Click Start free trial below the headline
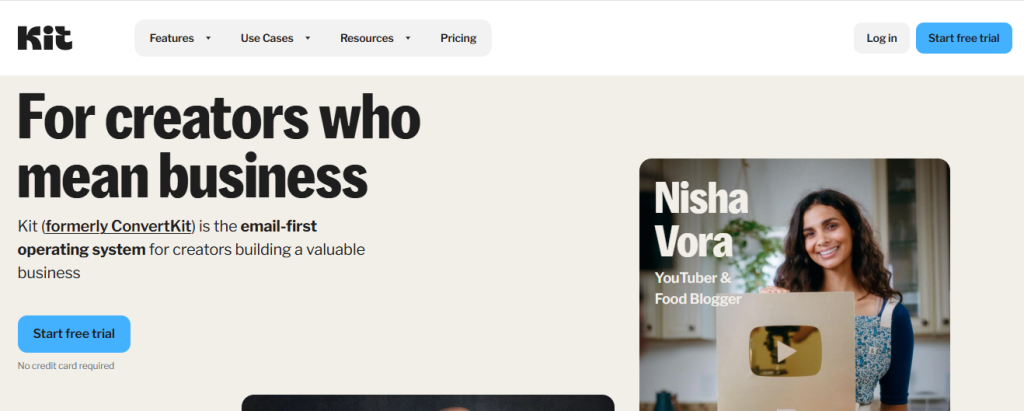 coord(74,334)
